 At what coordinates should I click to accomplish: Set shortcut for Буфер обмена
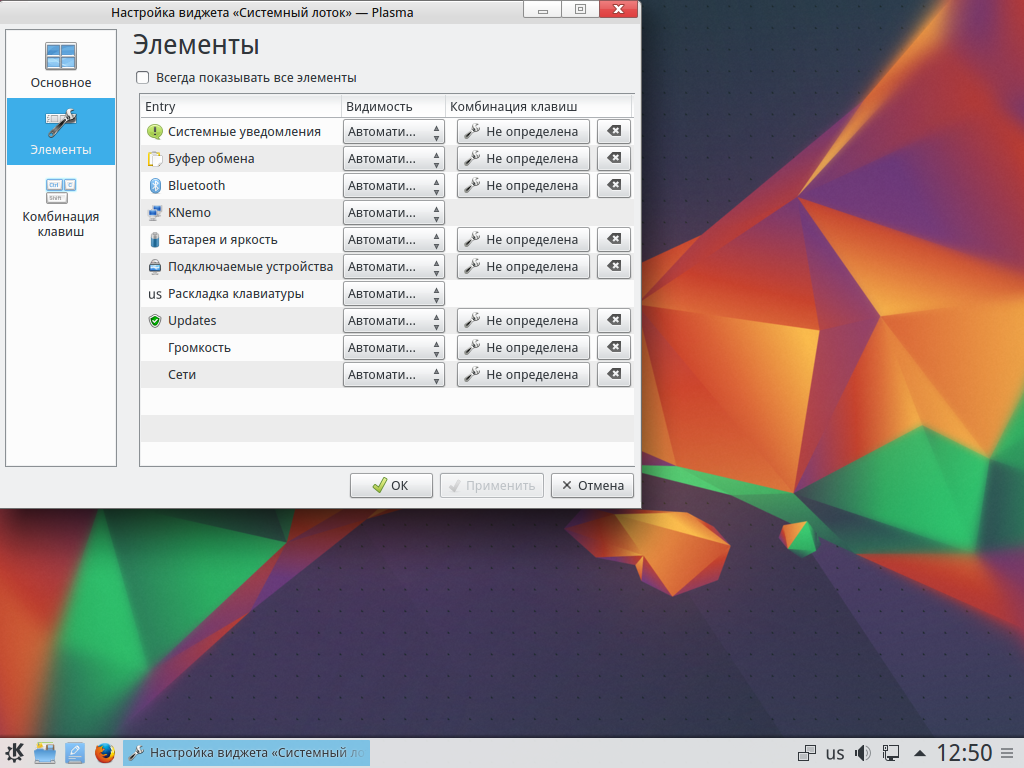(523, 159)
